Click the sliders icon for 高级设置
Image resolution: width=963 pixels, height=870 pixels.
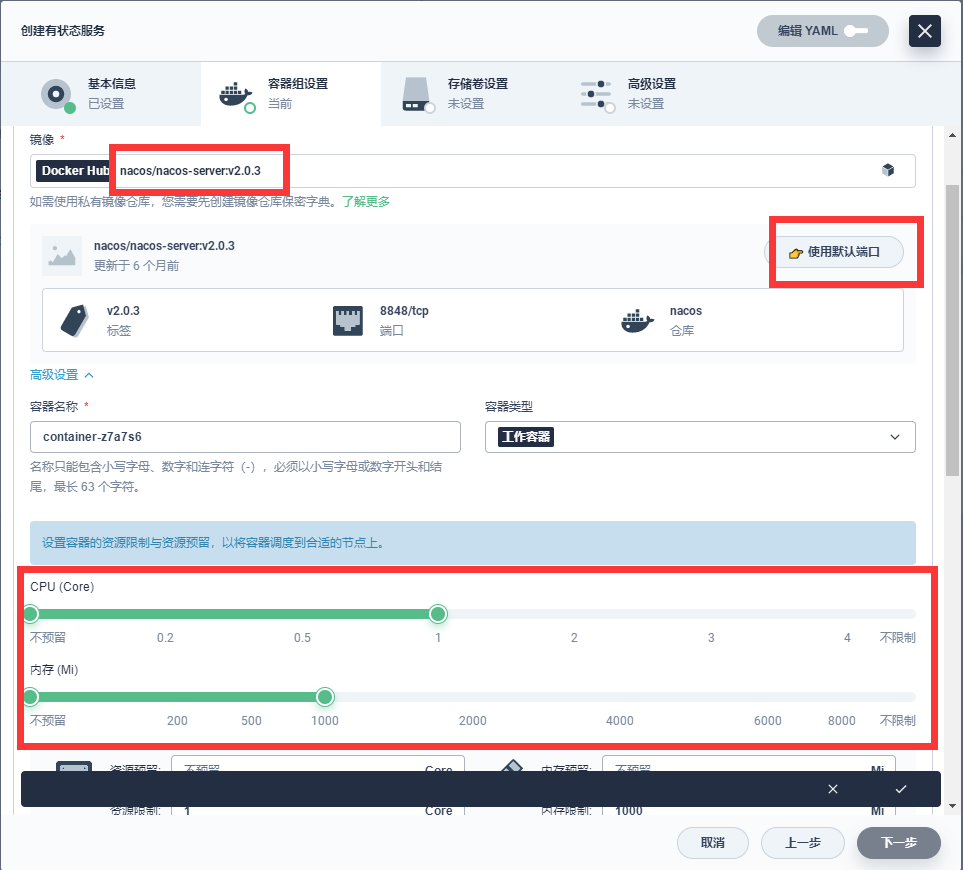coord(596,94)
